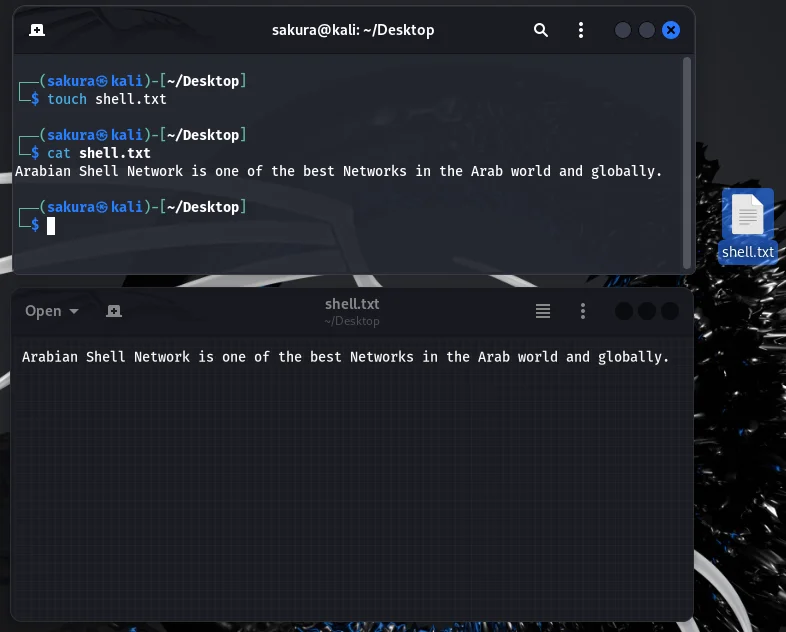Click the ~/Desktop subtitle in editor
Image resolution: width=786 pixels, height=632 pixels.
[352, 321]
